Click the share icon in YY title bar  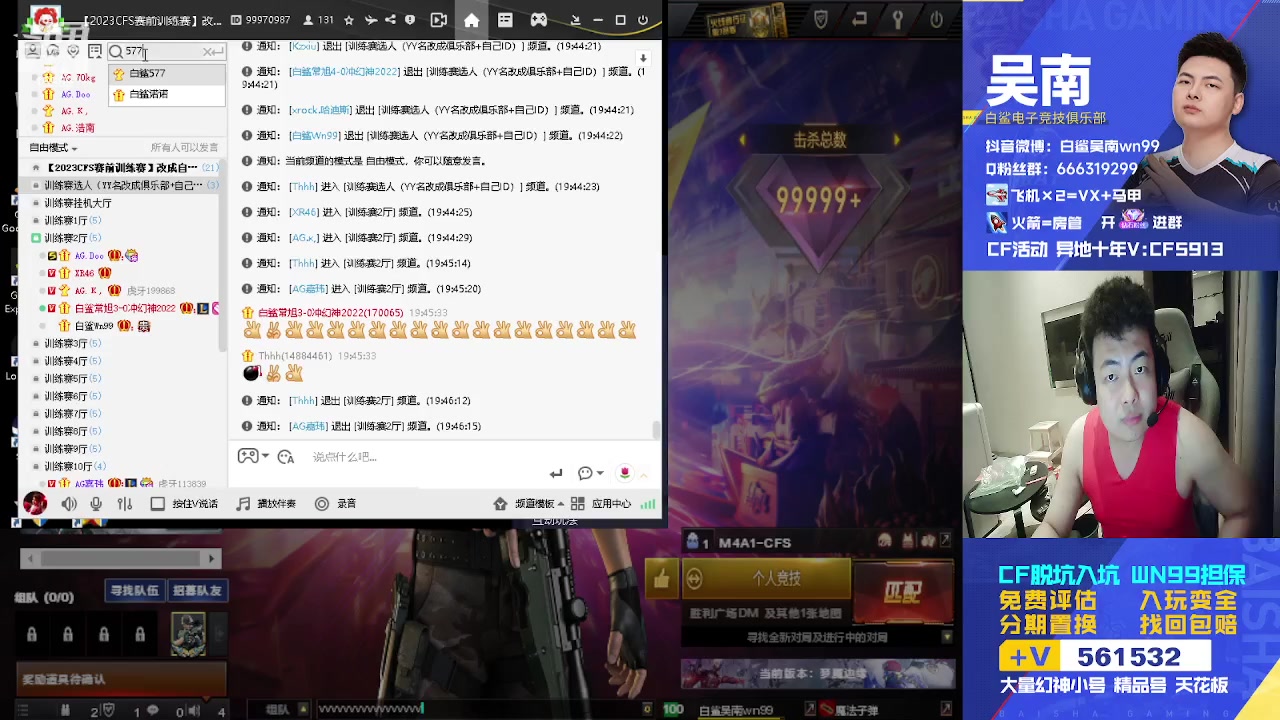point(390,20)
